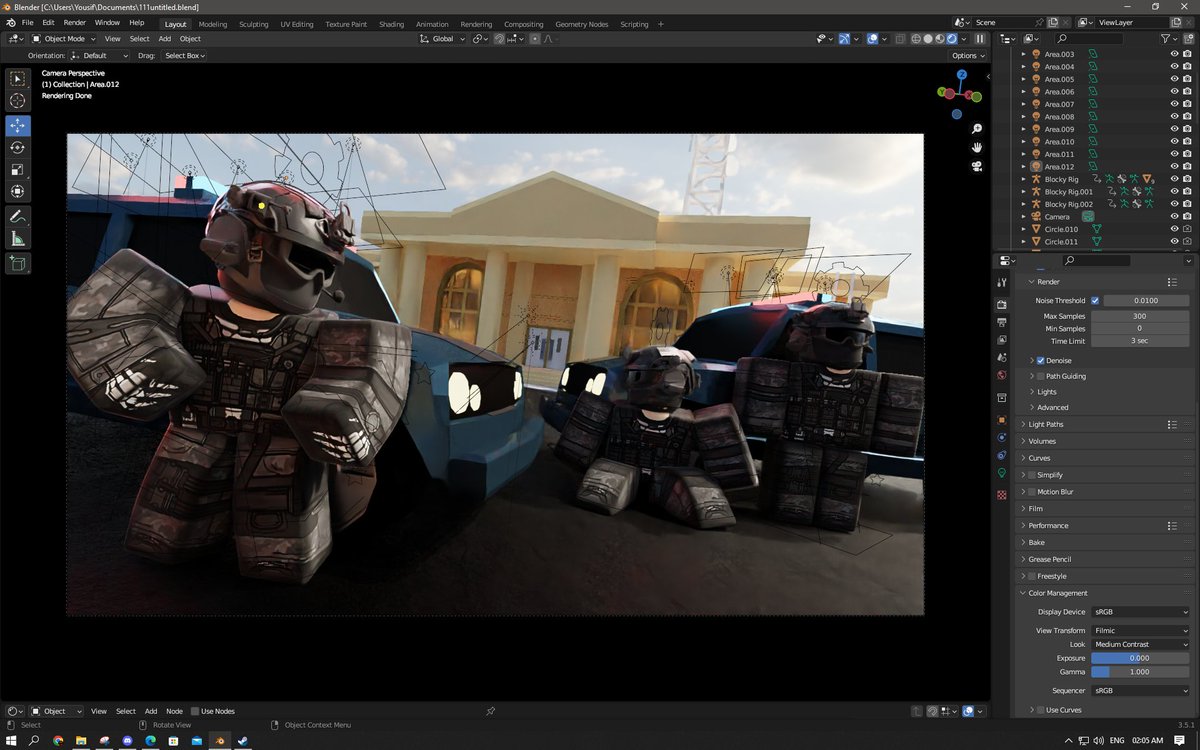The height and width of the screenshot is (750, 1200).
Task: Hide Blocky Rig with its eye icon
Action: pyautogui.click(x=1174, y=179)
